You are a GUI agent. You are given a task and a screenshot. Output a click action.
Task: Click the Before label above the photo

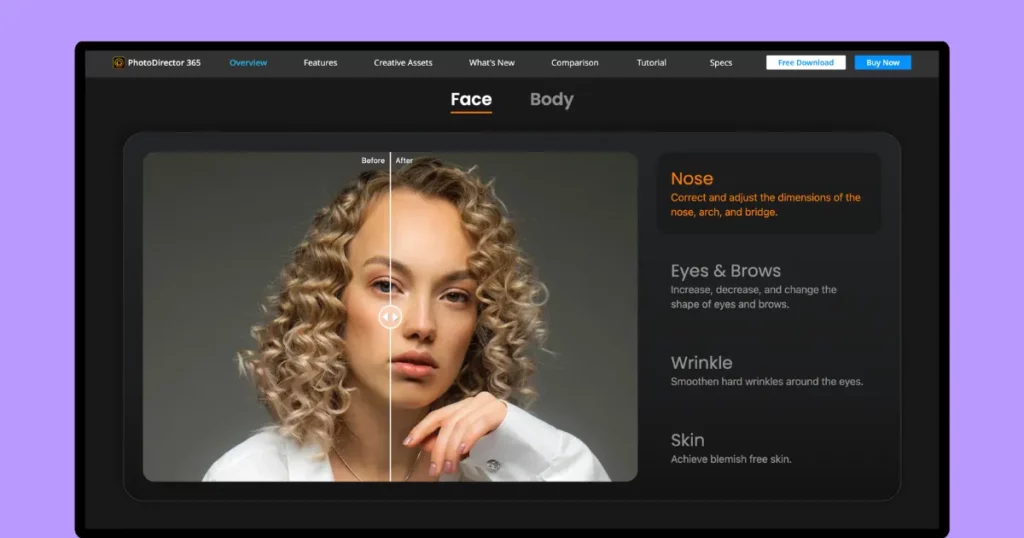click(x=373, y=161)
